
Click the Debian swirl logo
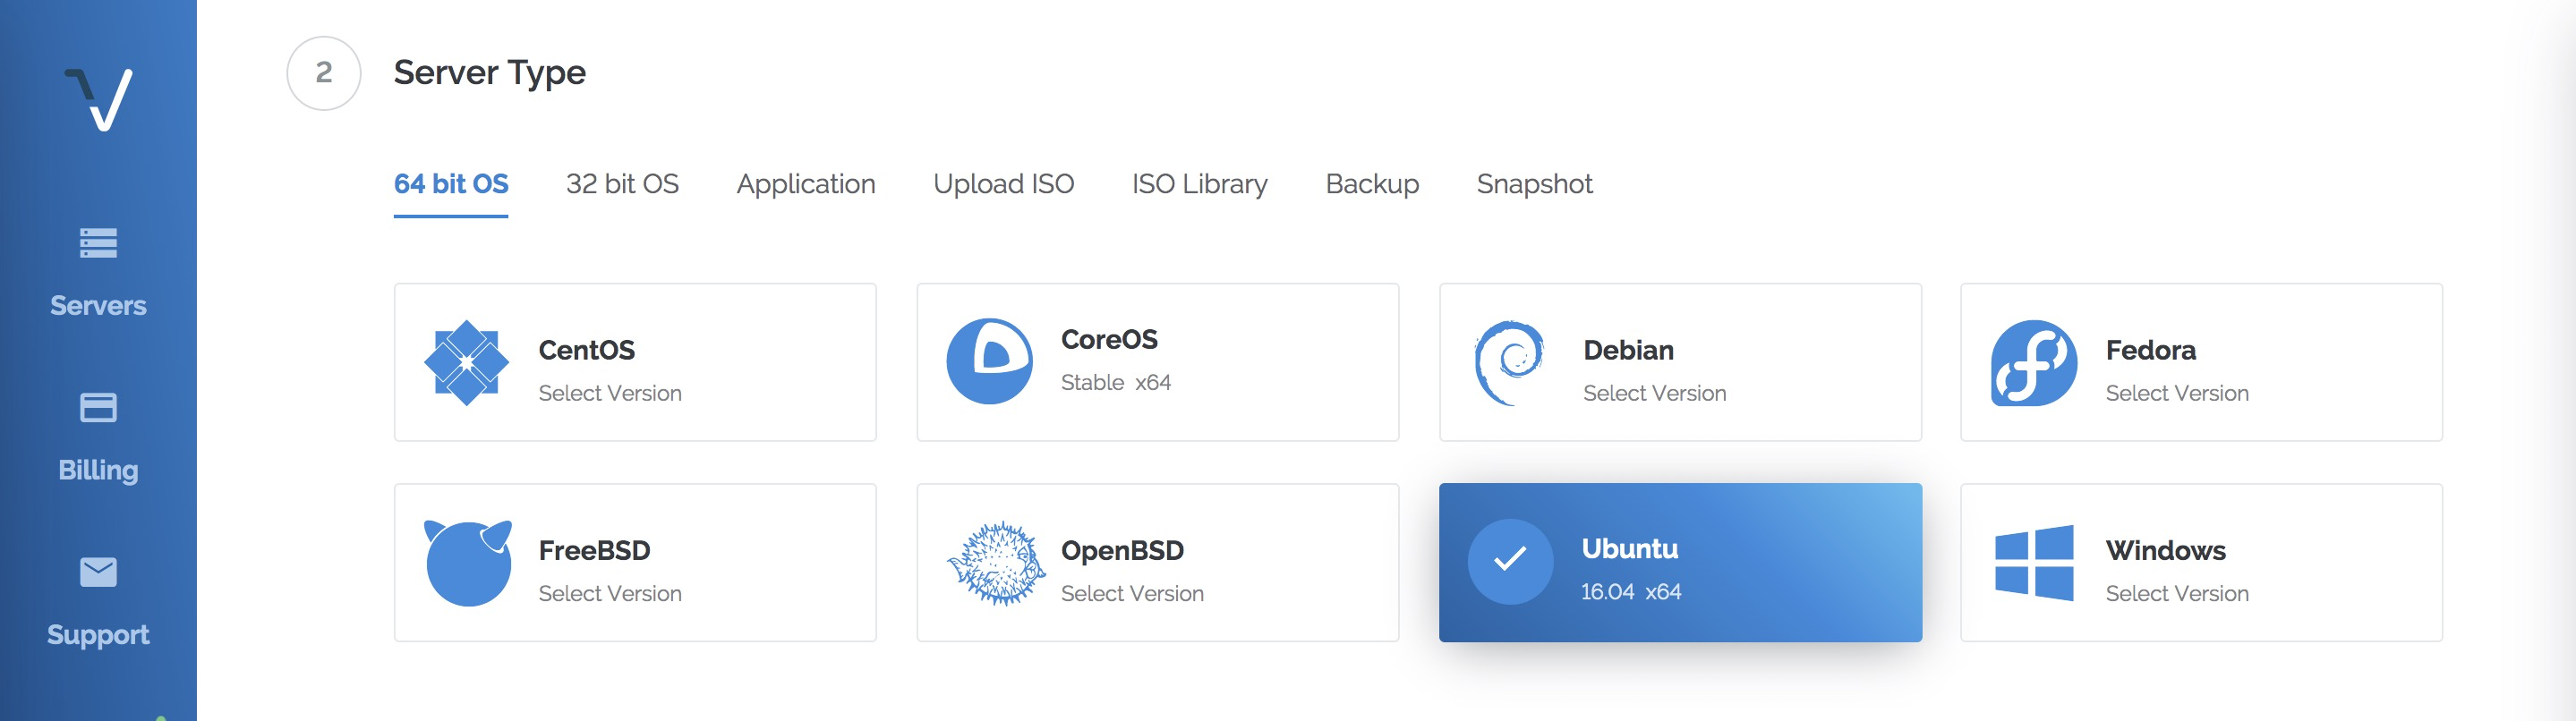pyautogui.click(x=1509, y=362)
